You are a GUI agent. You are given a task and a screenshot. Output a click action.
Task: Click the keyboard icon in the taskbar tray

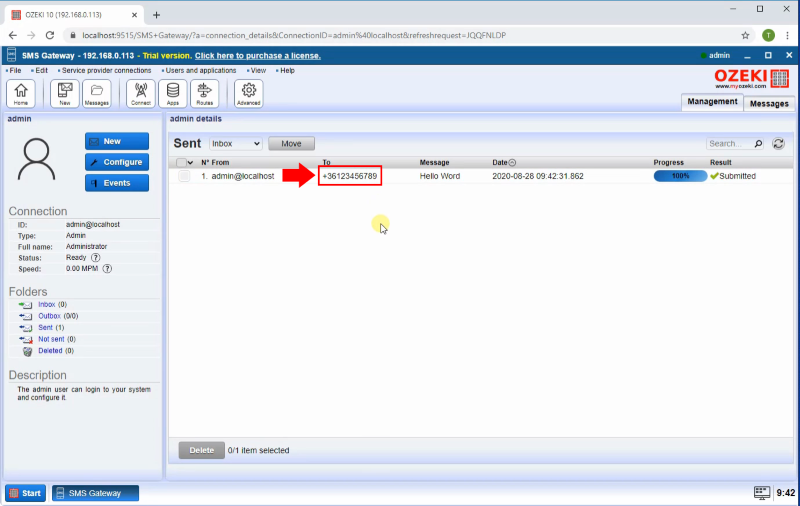[762, 493]
